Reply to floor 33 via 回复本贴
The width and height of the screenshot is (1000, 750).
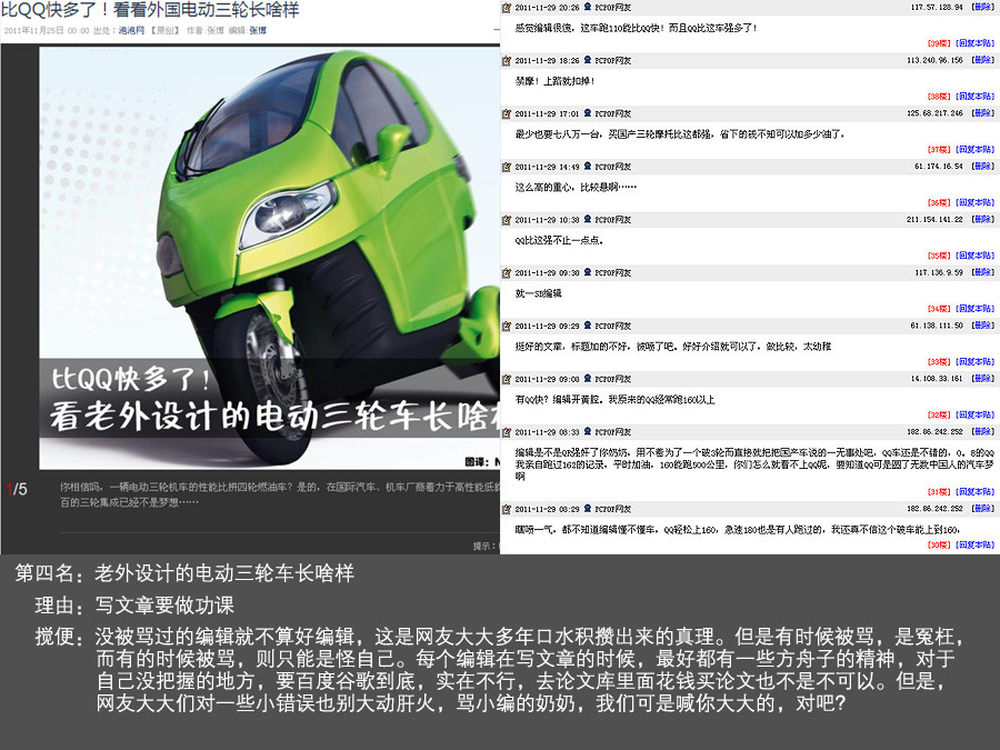(x=975, y=362)
